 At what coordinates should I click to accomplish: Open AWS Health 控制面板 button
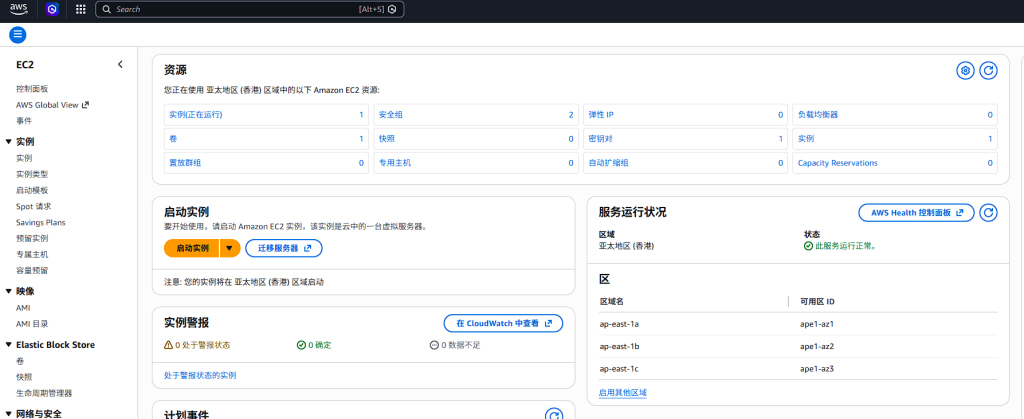(916, 212)
